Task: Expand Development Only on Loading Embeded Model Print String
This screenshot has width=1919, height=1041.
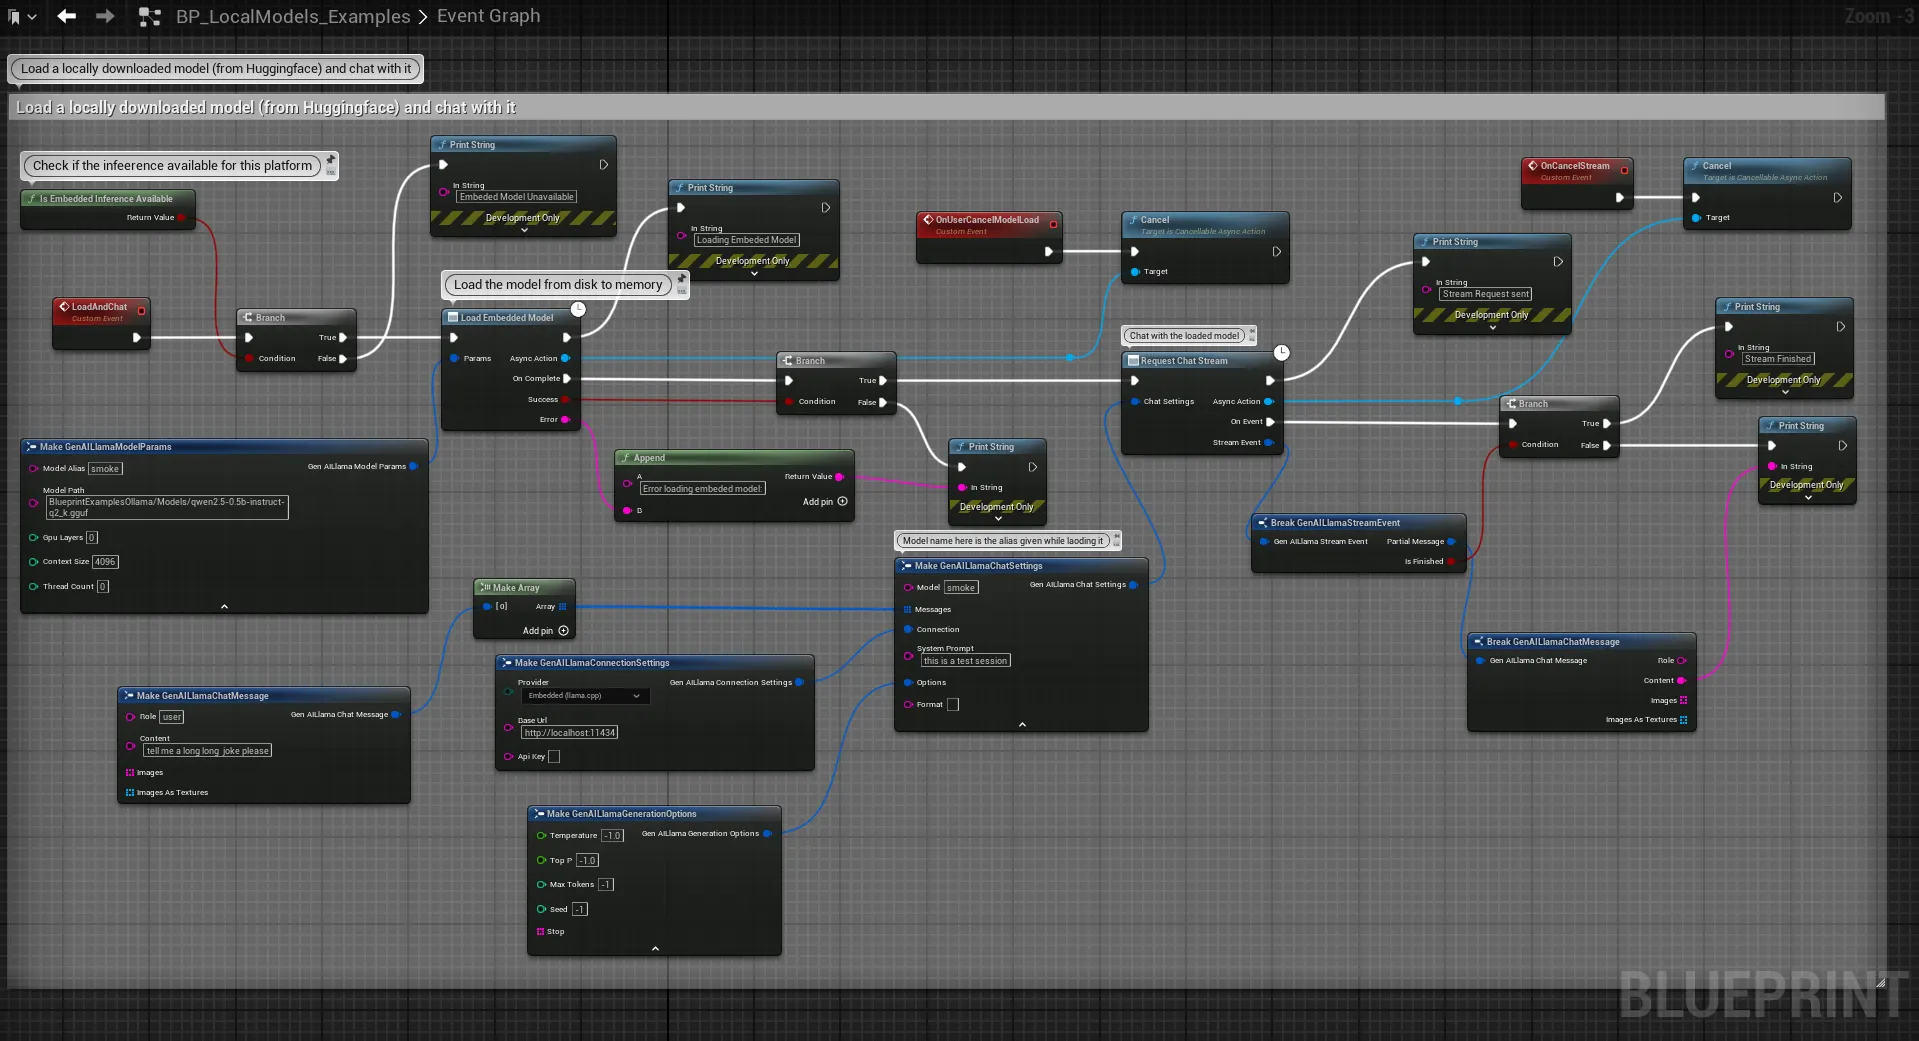Action: 754,273
